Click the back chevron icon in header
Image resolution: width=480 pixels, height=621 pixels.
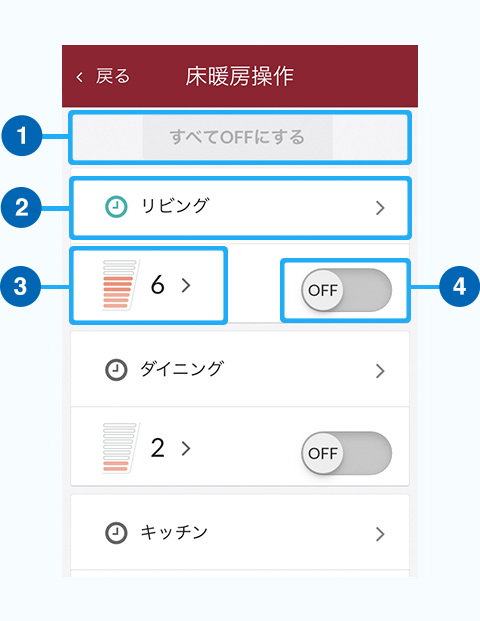tap(80, 77)
